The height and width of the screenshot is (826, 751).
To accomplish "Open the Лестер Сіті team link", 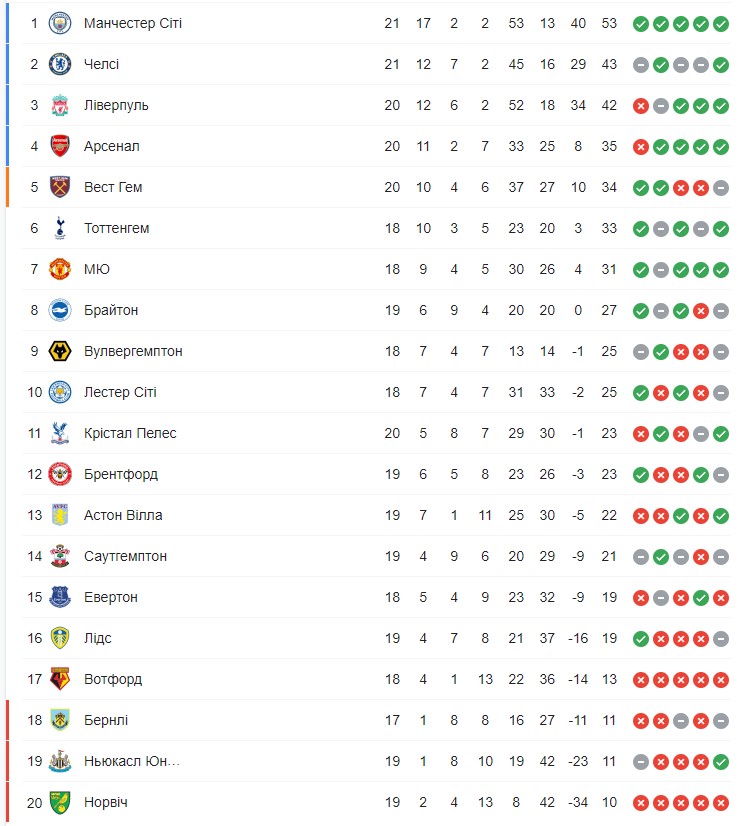I will pos(120,392).
